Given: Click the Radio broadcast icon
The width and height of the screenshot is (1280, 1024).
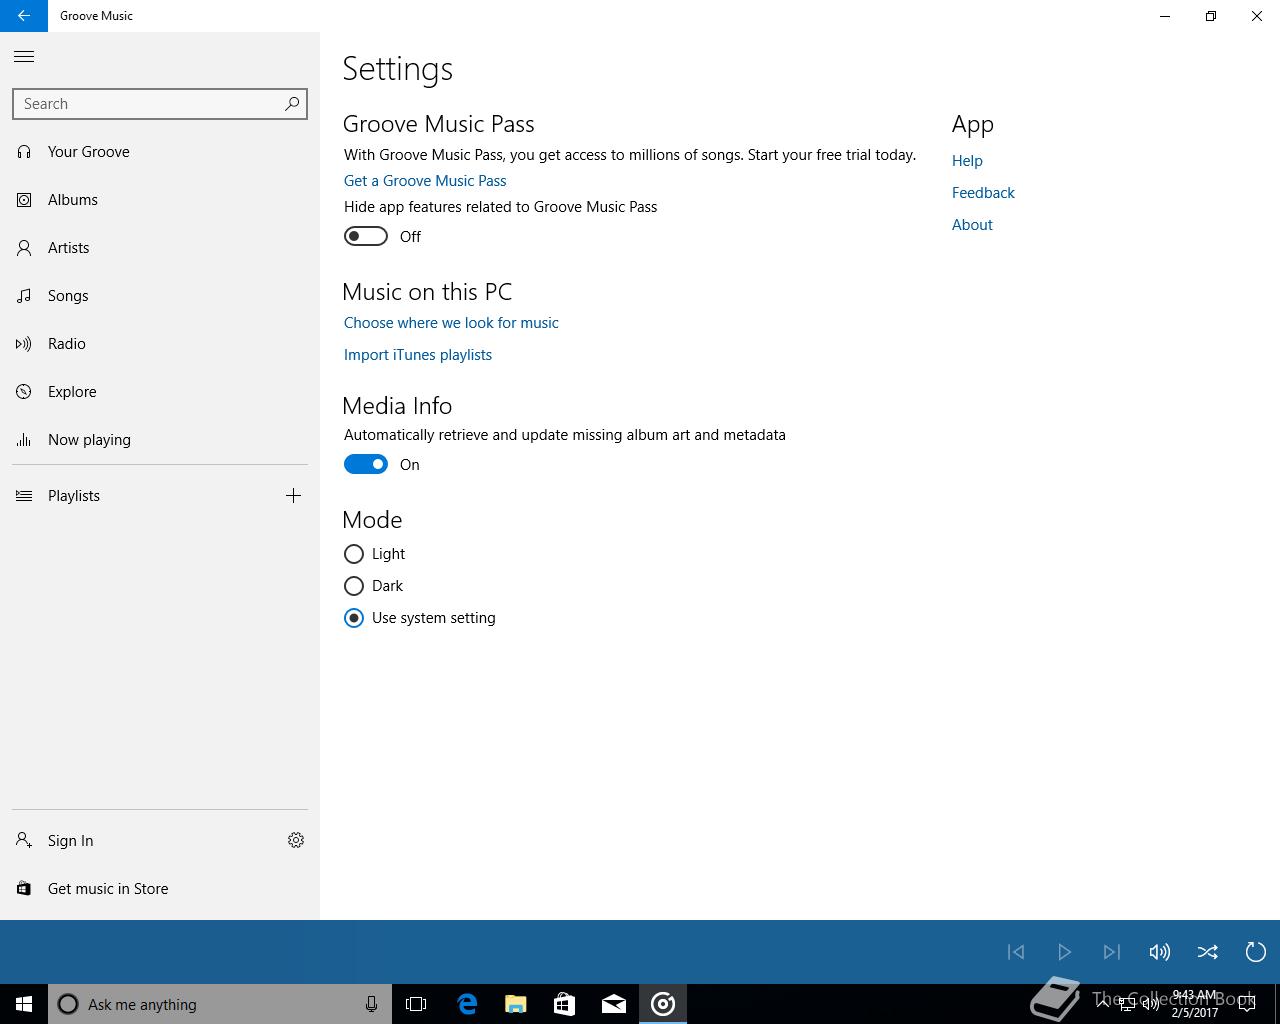Looking at the screenshot, I should [24, 344].
